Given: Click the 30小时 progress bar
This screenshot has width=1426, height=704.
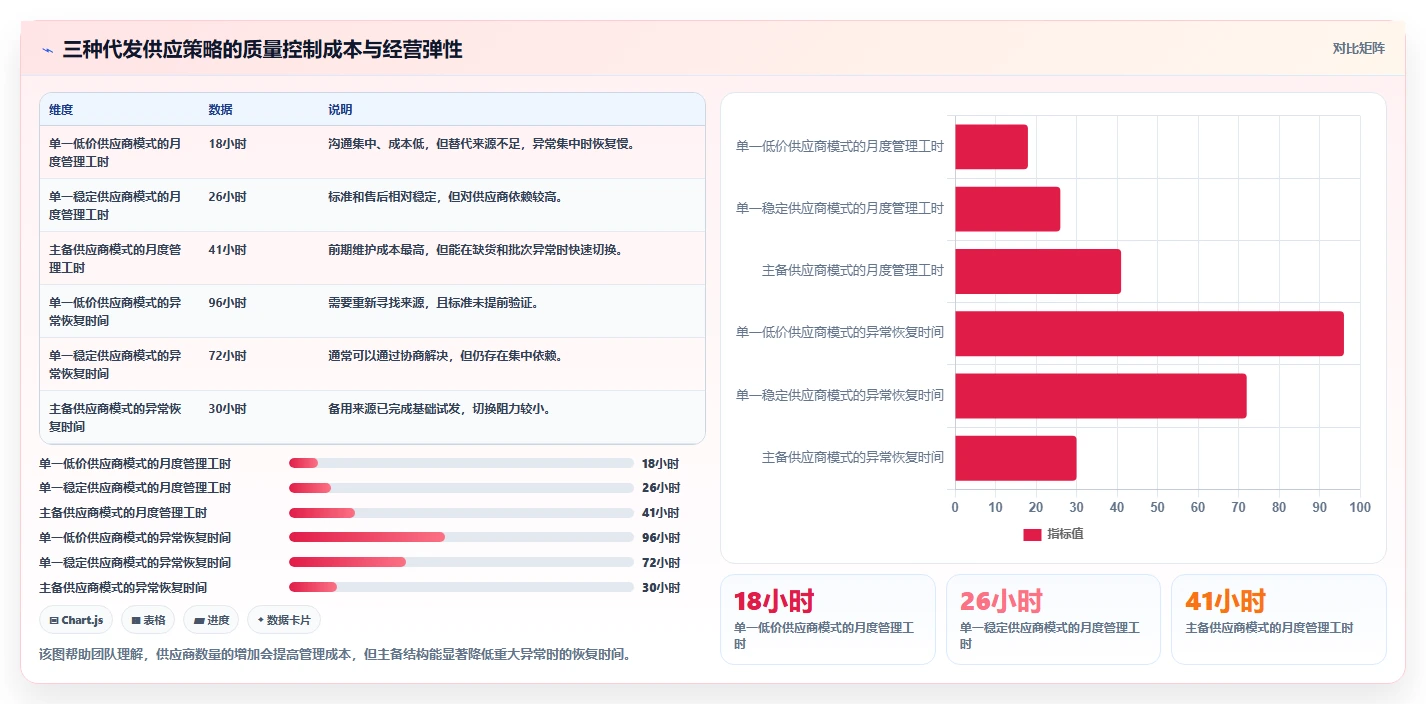Looking at the screenshot, I should (x=461, y=587).
